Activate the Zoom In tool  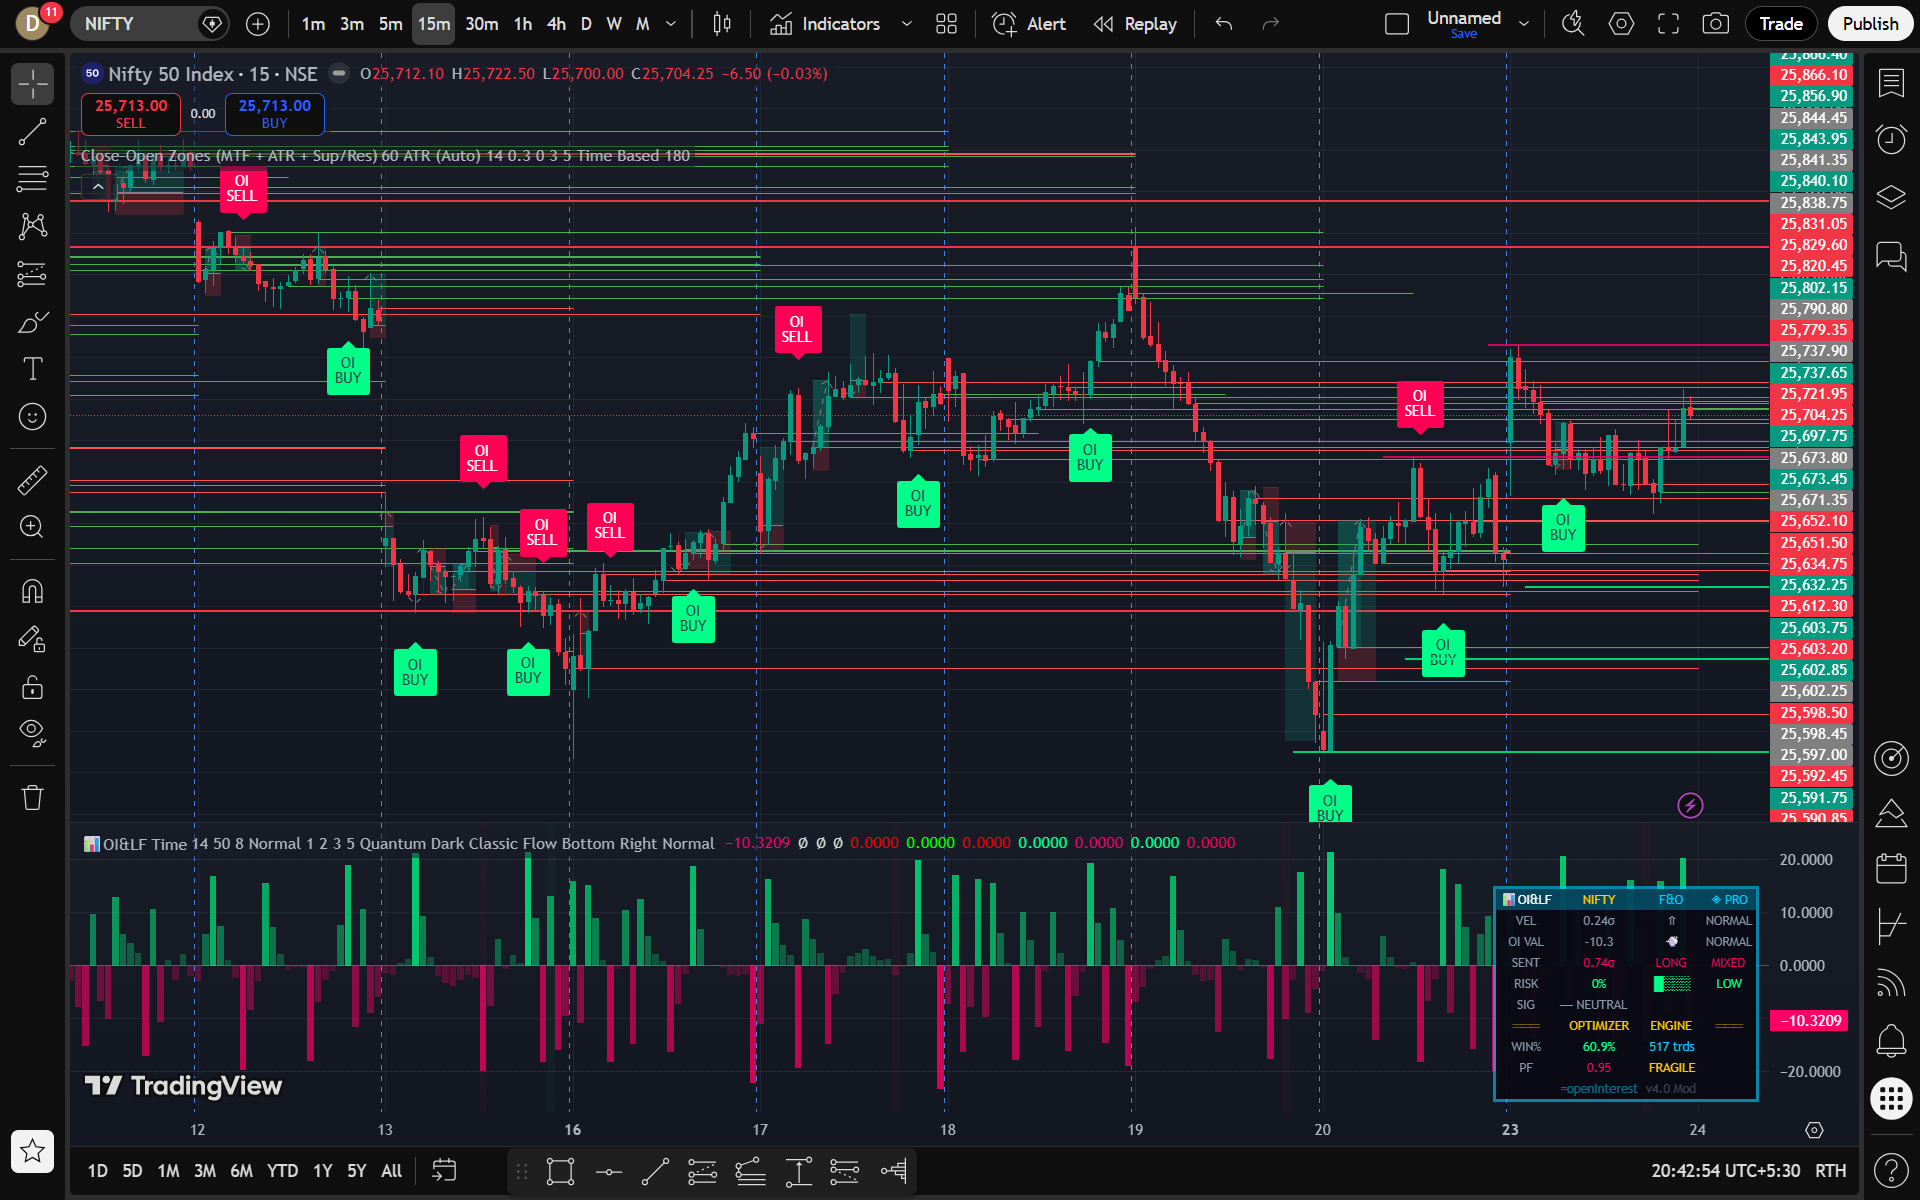point(33,528)
